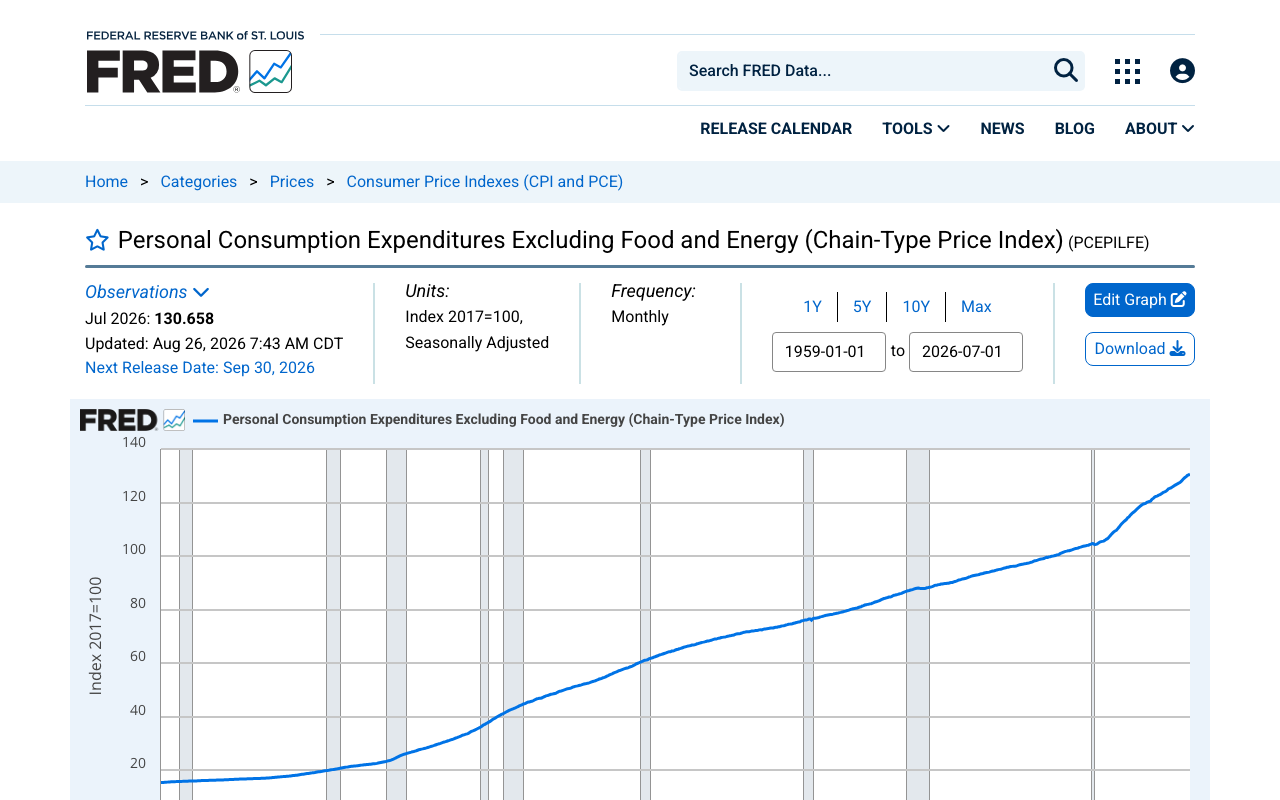Click the series ID (PCEPILFE)
1280x800 pixels.
tap(1109, 243)
